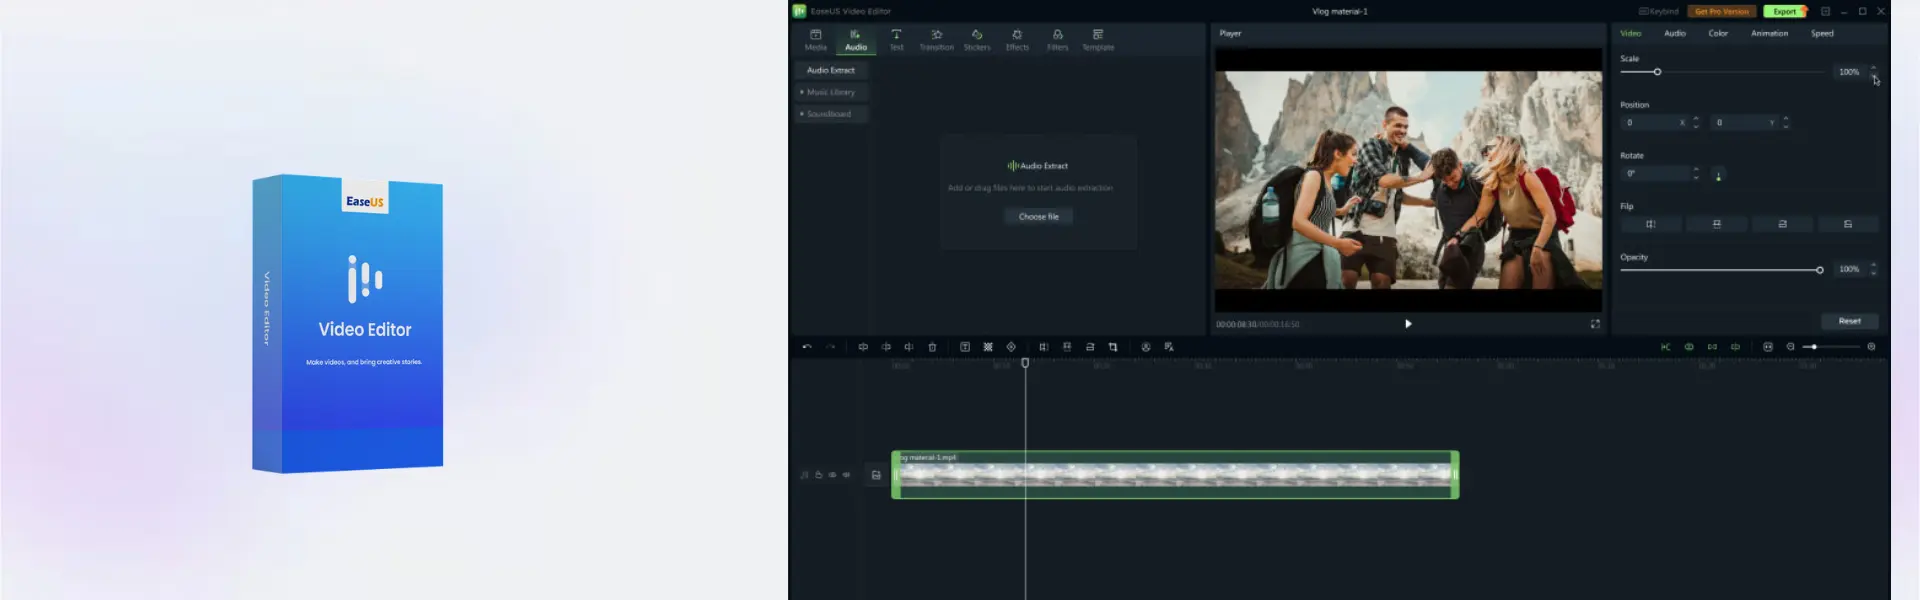The height and width of the screenshot is (600, 1920).
Task: Switch to the Text tab
Action: pos(896,40)
